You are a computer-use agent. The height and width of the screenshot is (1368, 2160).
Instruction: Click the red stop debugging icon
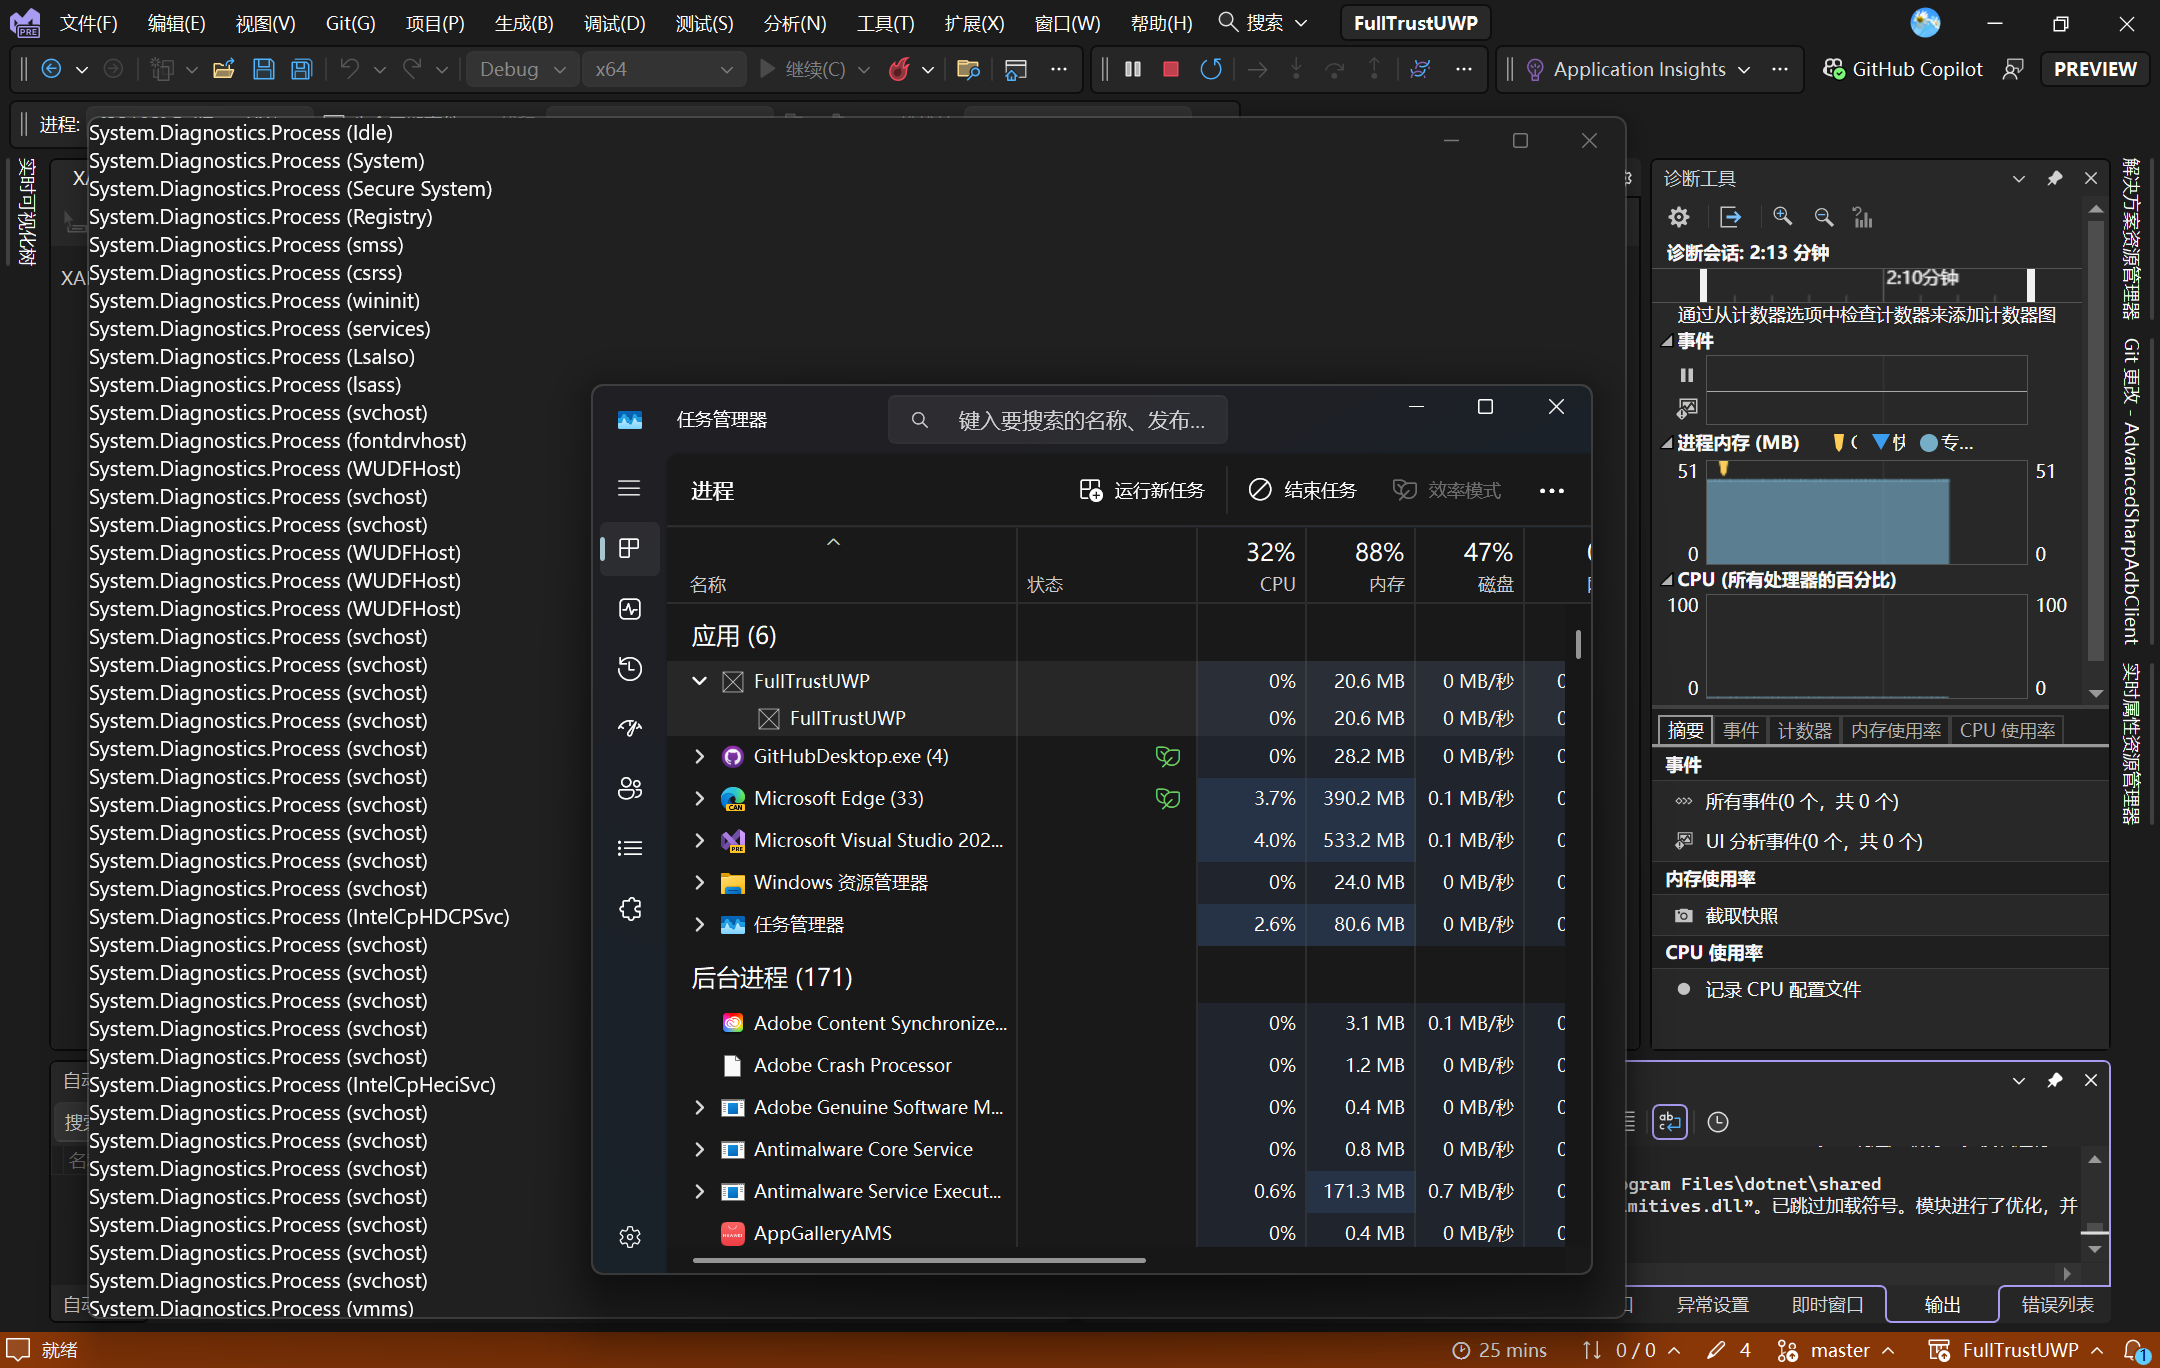1171,69
